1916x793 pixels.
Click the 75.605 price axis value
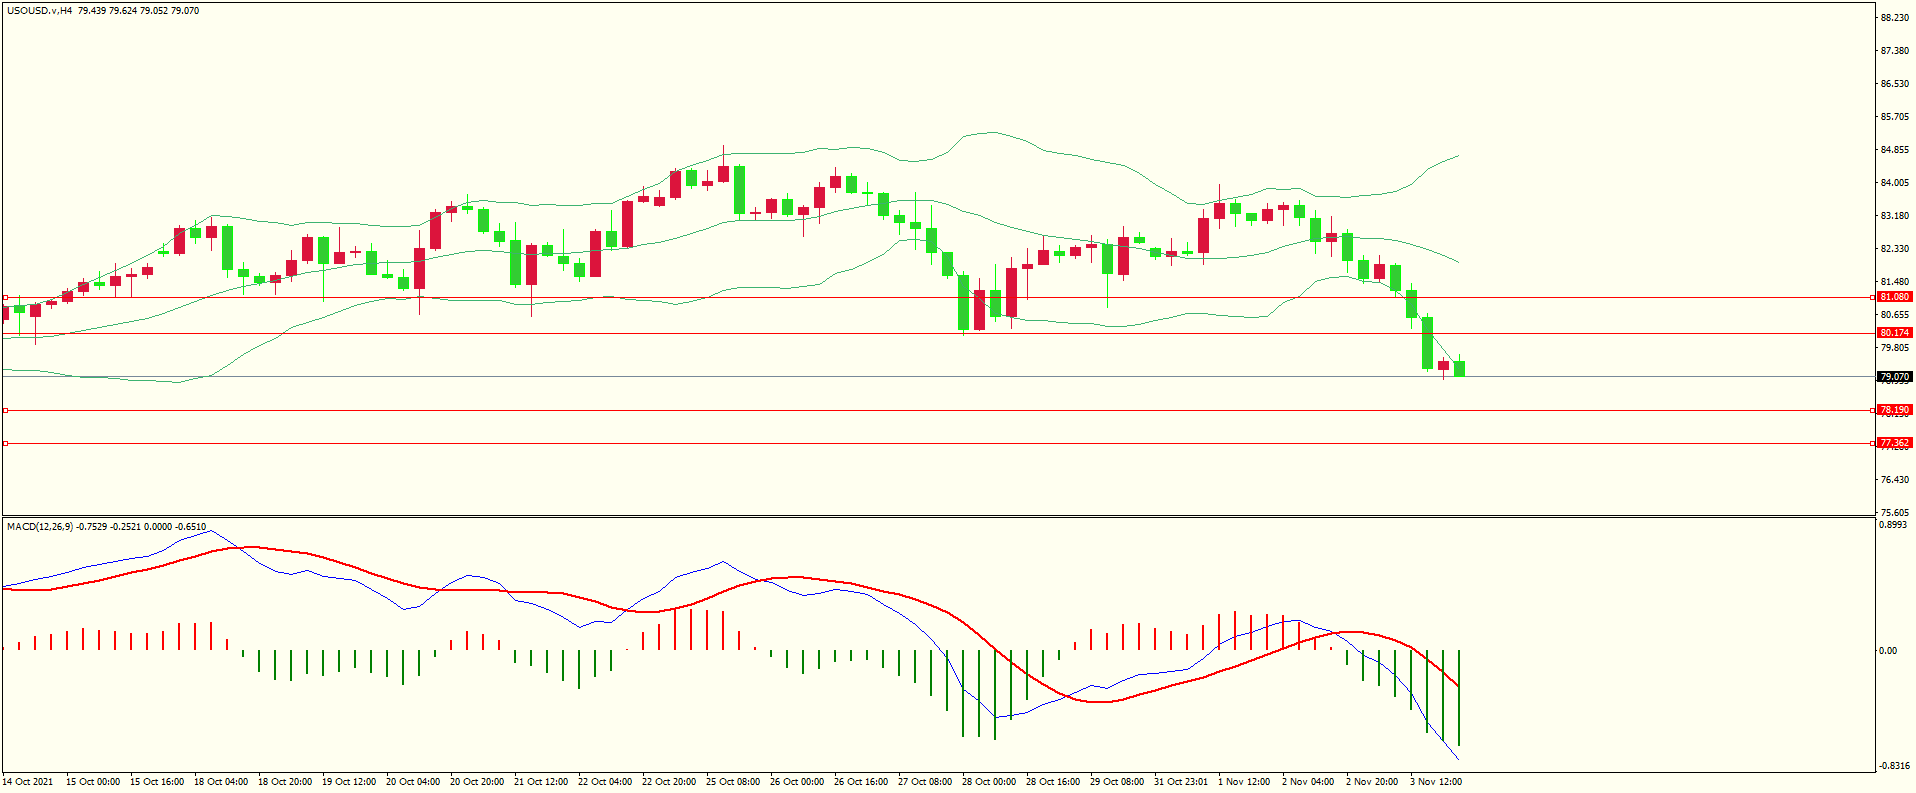coord(1895,513)
